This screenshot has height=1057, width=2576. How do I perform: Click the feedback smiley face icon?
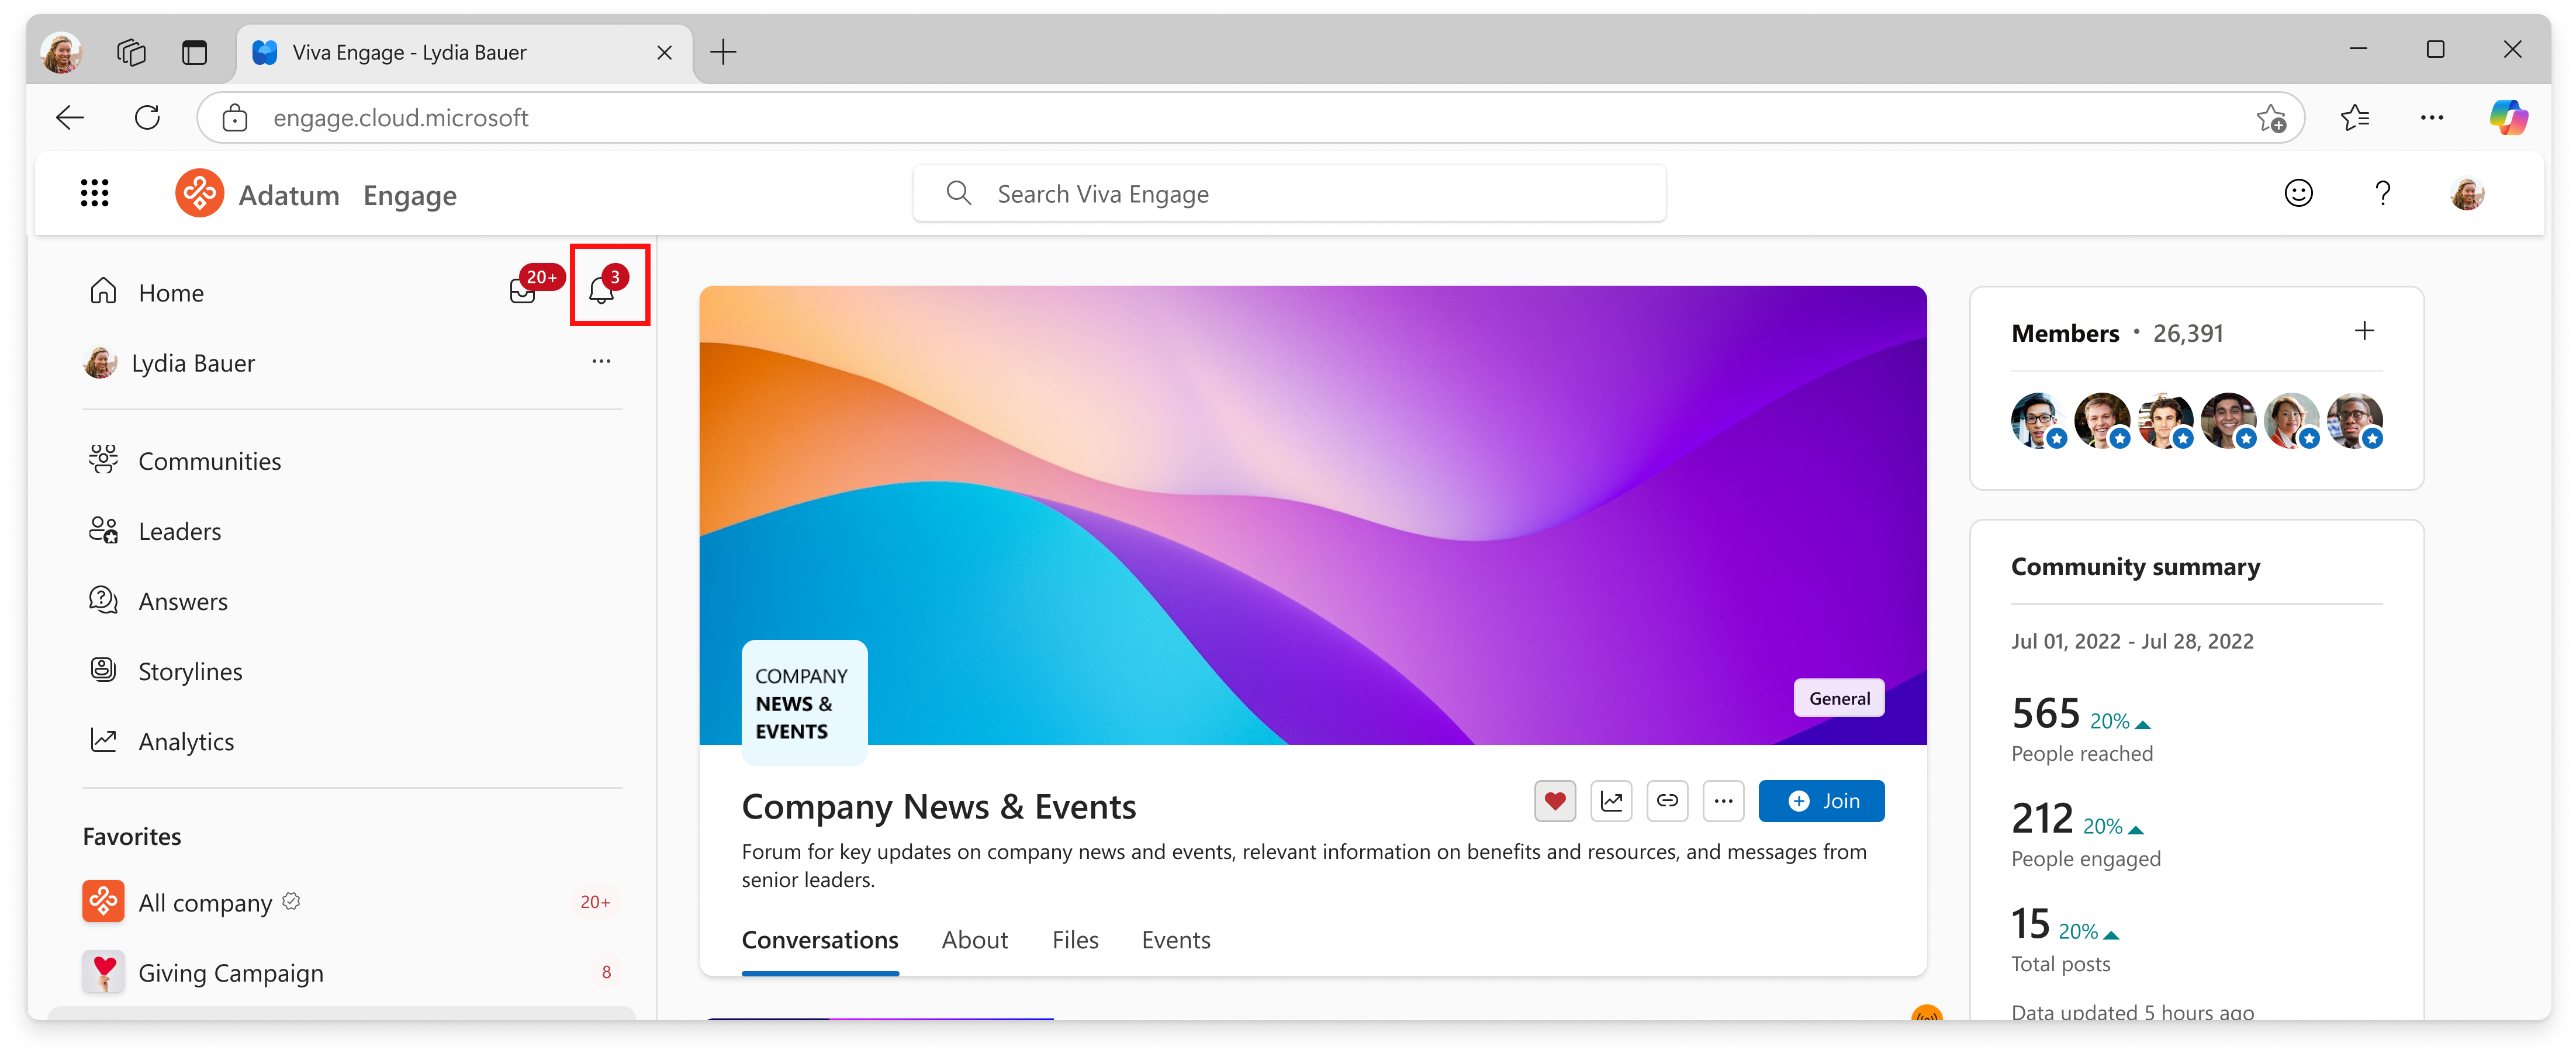[2298, 193]
